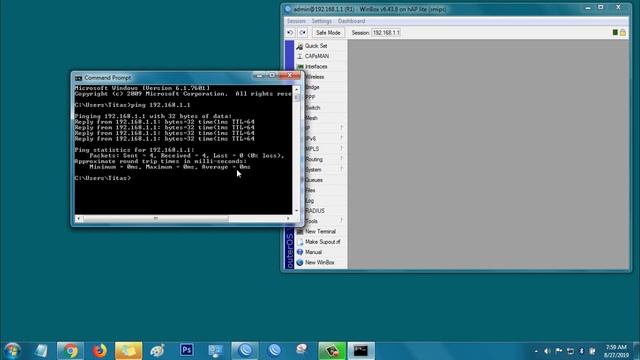Screen dimensions: 640x360
Task: Toggle Safe Mode in WinBox
Action: pyautogui.click(x=328, y=33)
